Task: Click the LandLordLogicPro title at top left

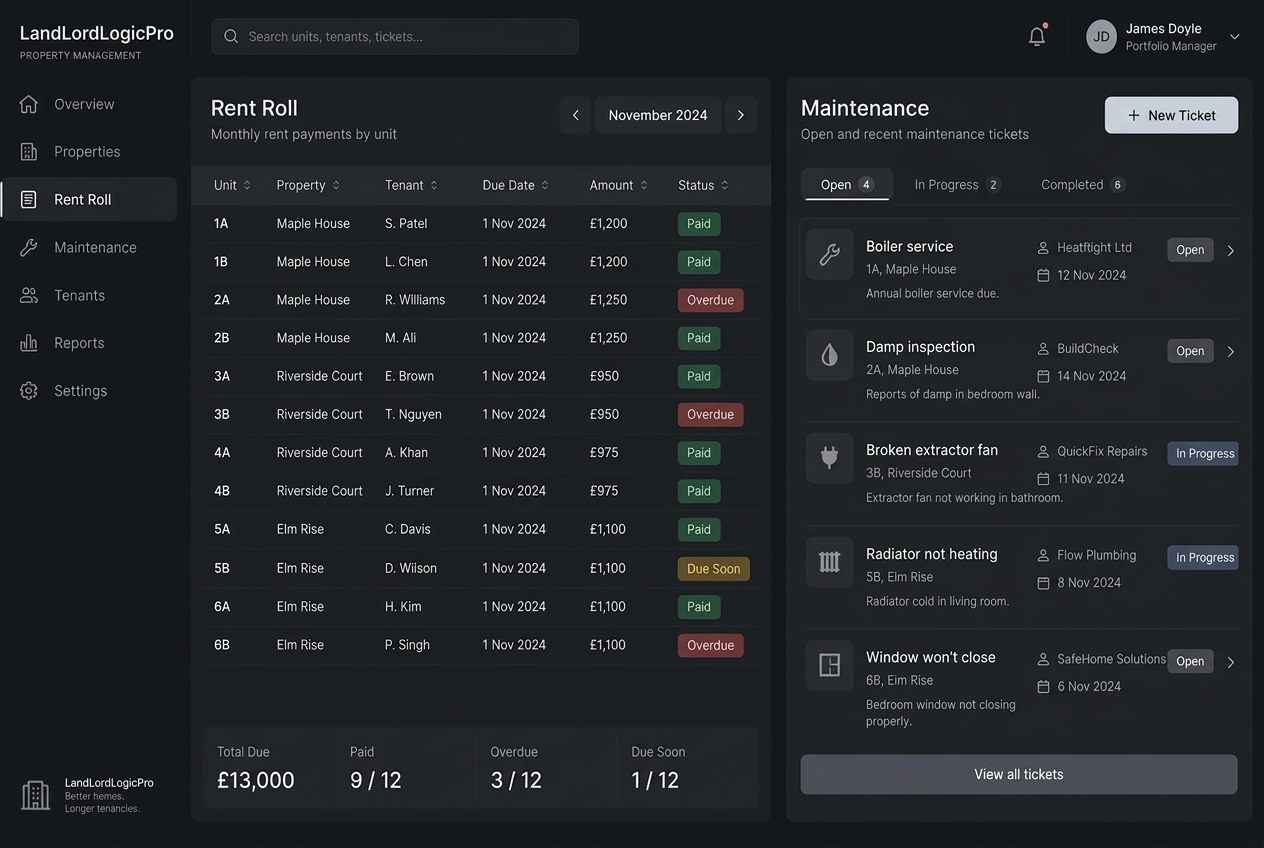Action: [x=97, y=33]
